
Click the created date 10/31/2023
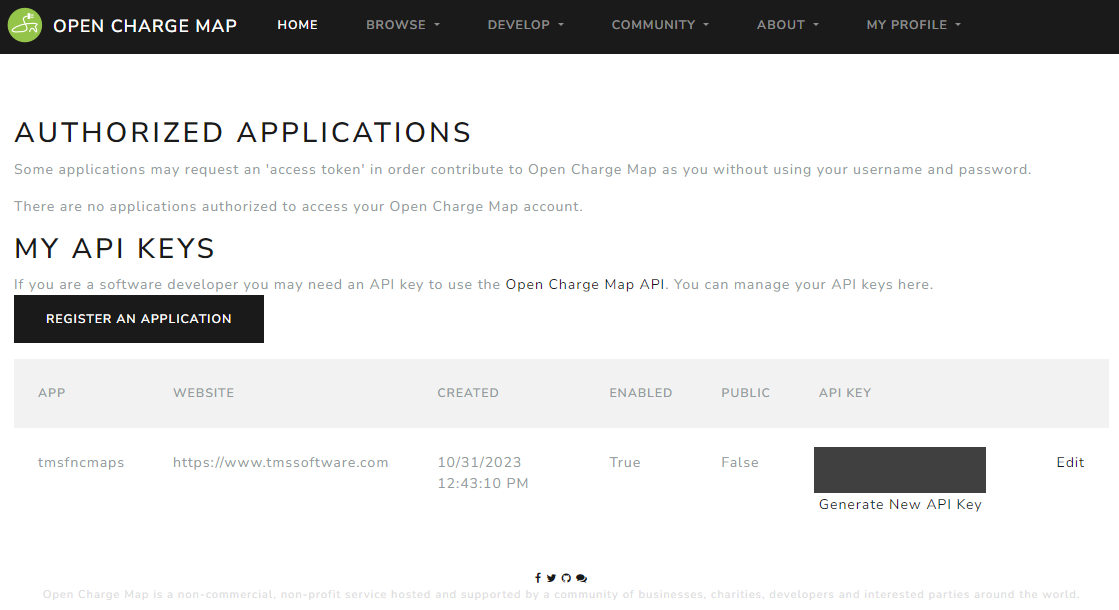pyautogui.click(x=480, y=462)
